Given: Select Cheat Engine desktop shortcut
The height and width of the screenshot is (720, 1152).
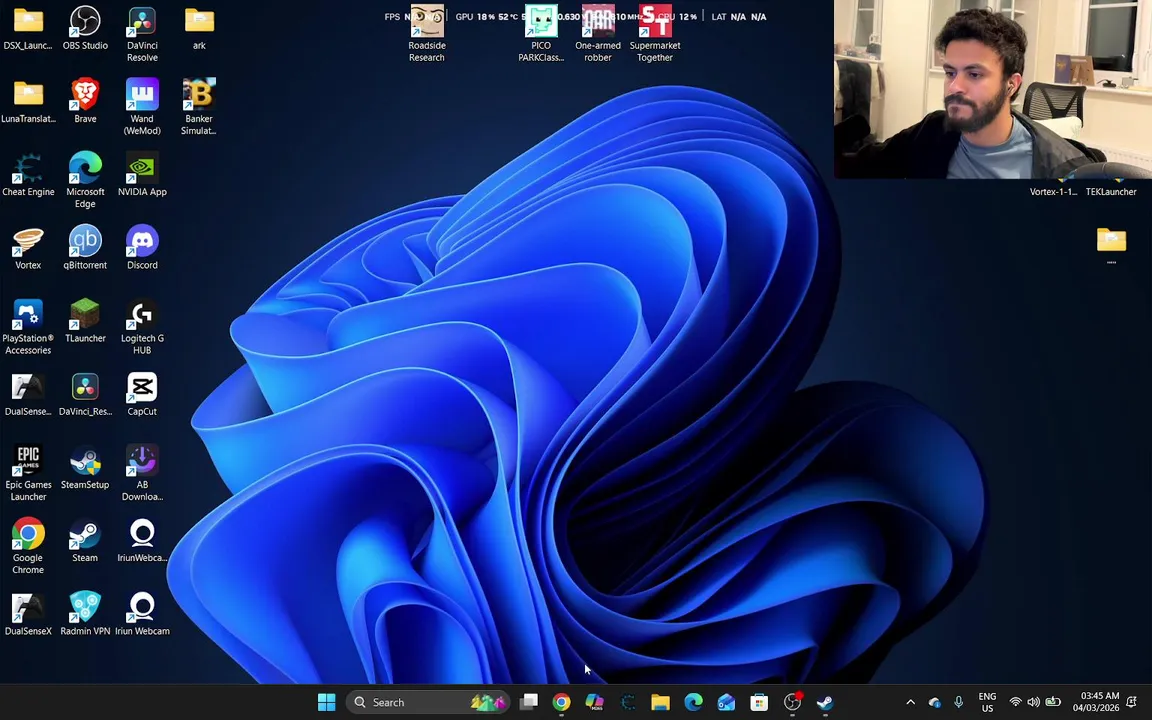Looking at the screenshot, I should (x=28, y=175).
